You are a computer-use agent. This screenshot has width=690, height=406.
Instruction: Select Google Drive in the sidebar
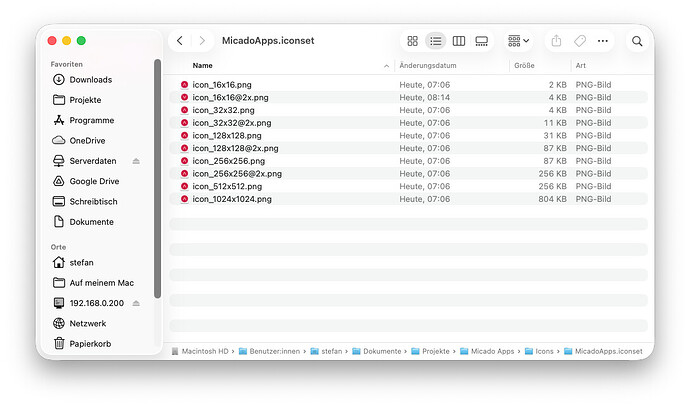[x=94, y=181]
